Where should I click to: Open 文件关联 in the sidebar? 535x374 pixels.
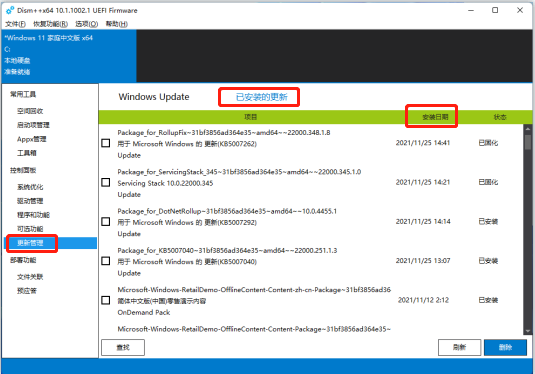(x=30, y=277)
